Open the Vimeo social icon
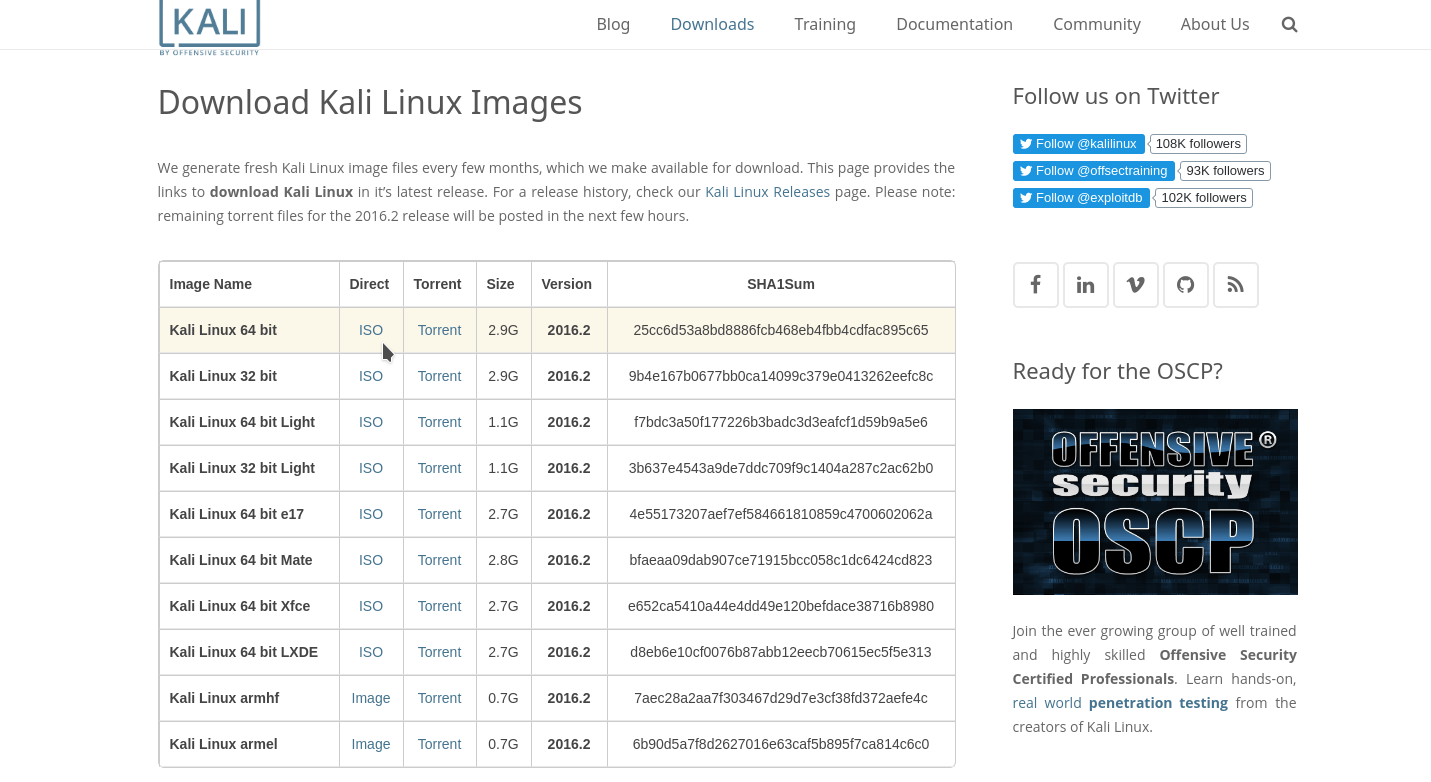This screenshot has height=782, width=1431. 1135,285
